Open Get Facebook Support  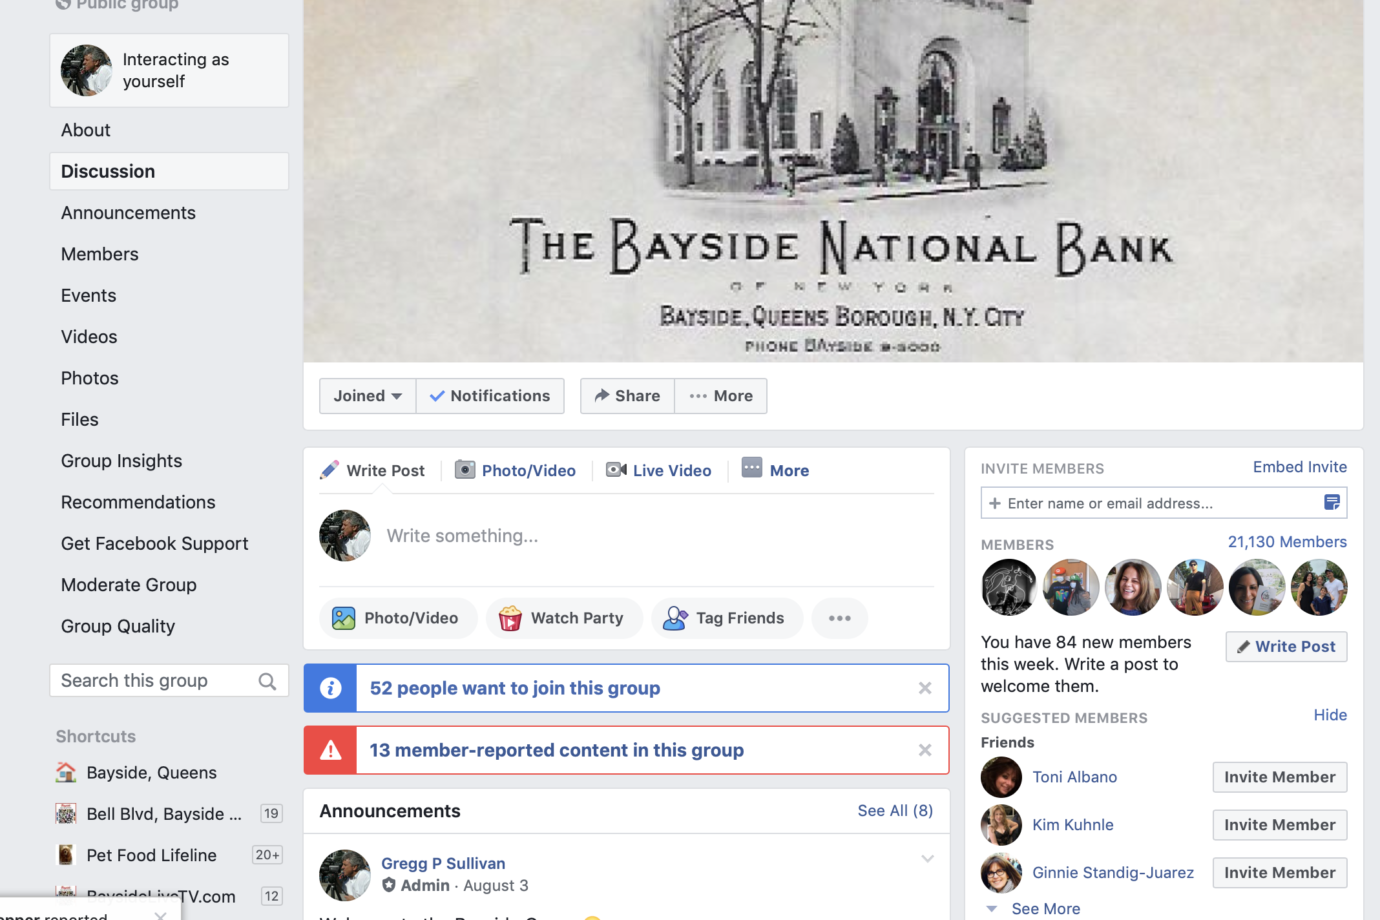[x=155, y=543]
